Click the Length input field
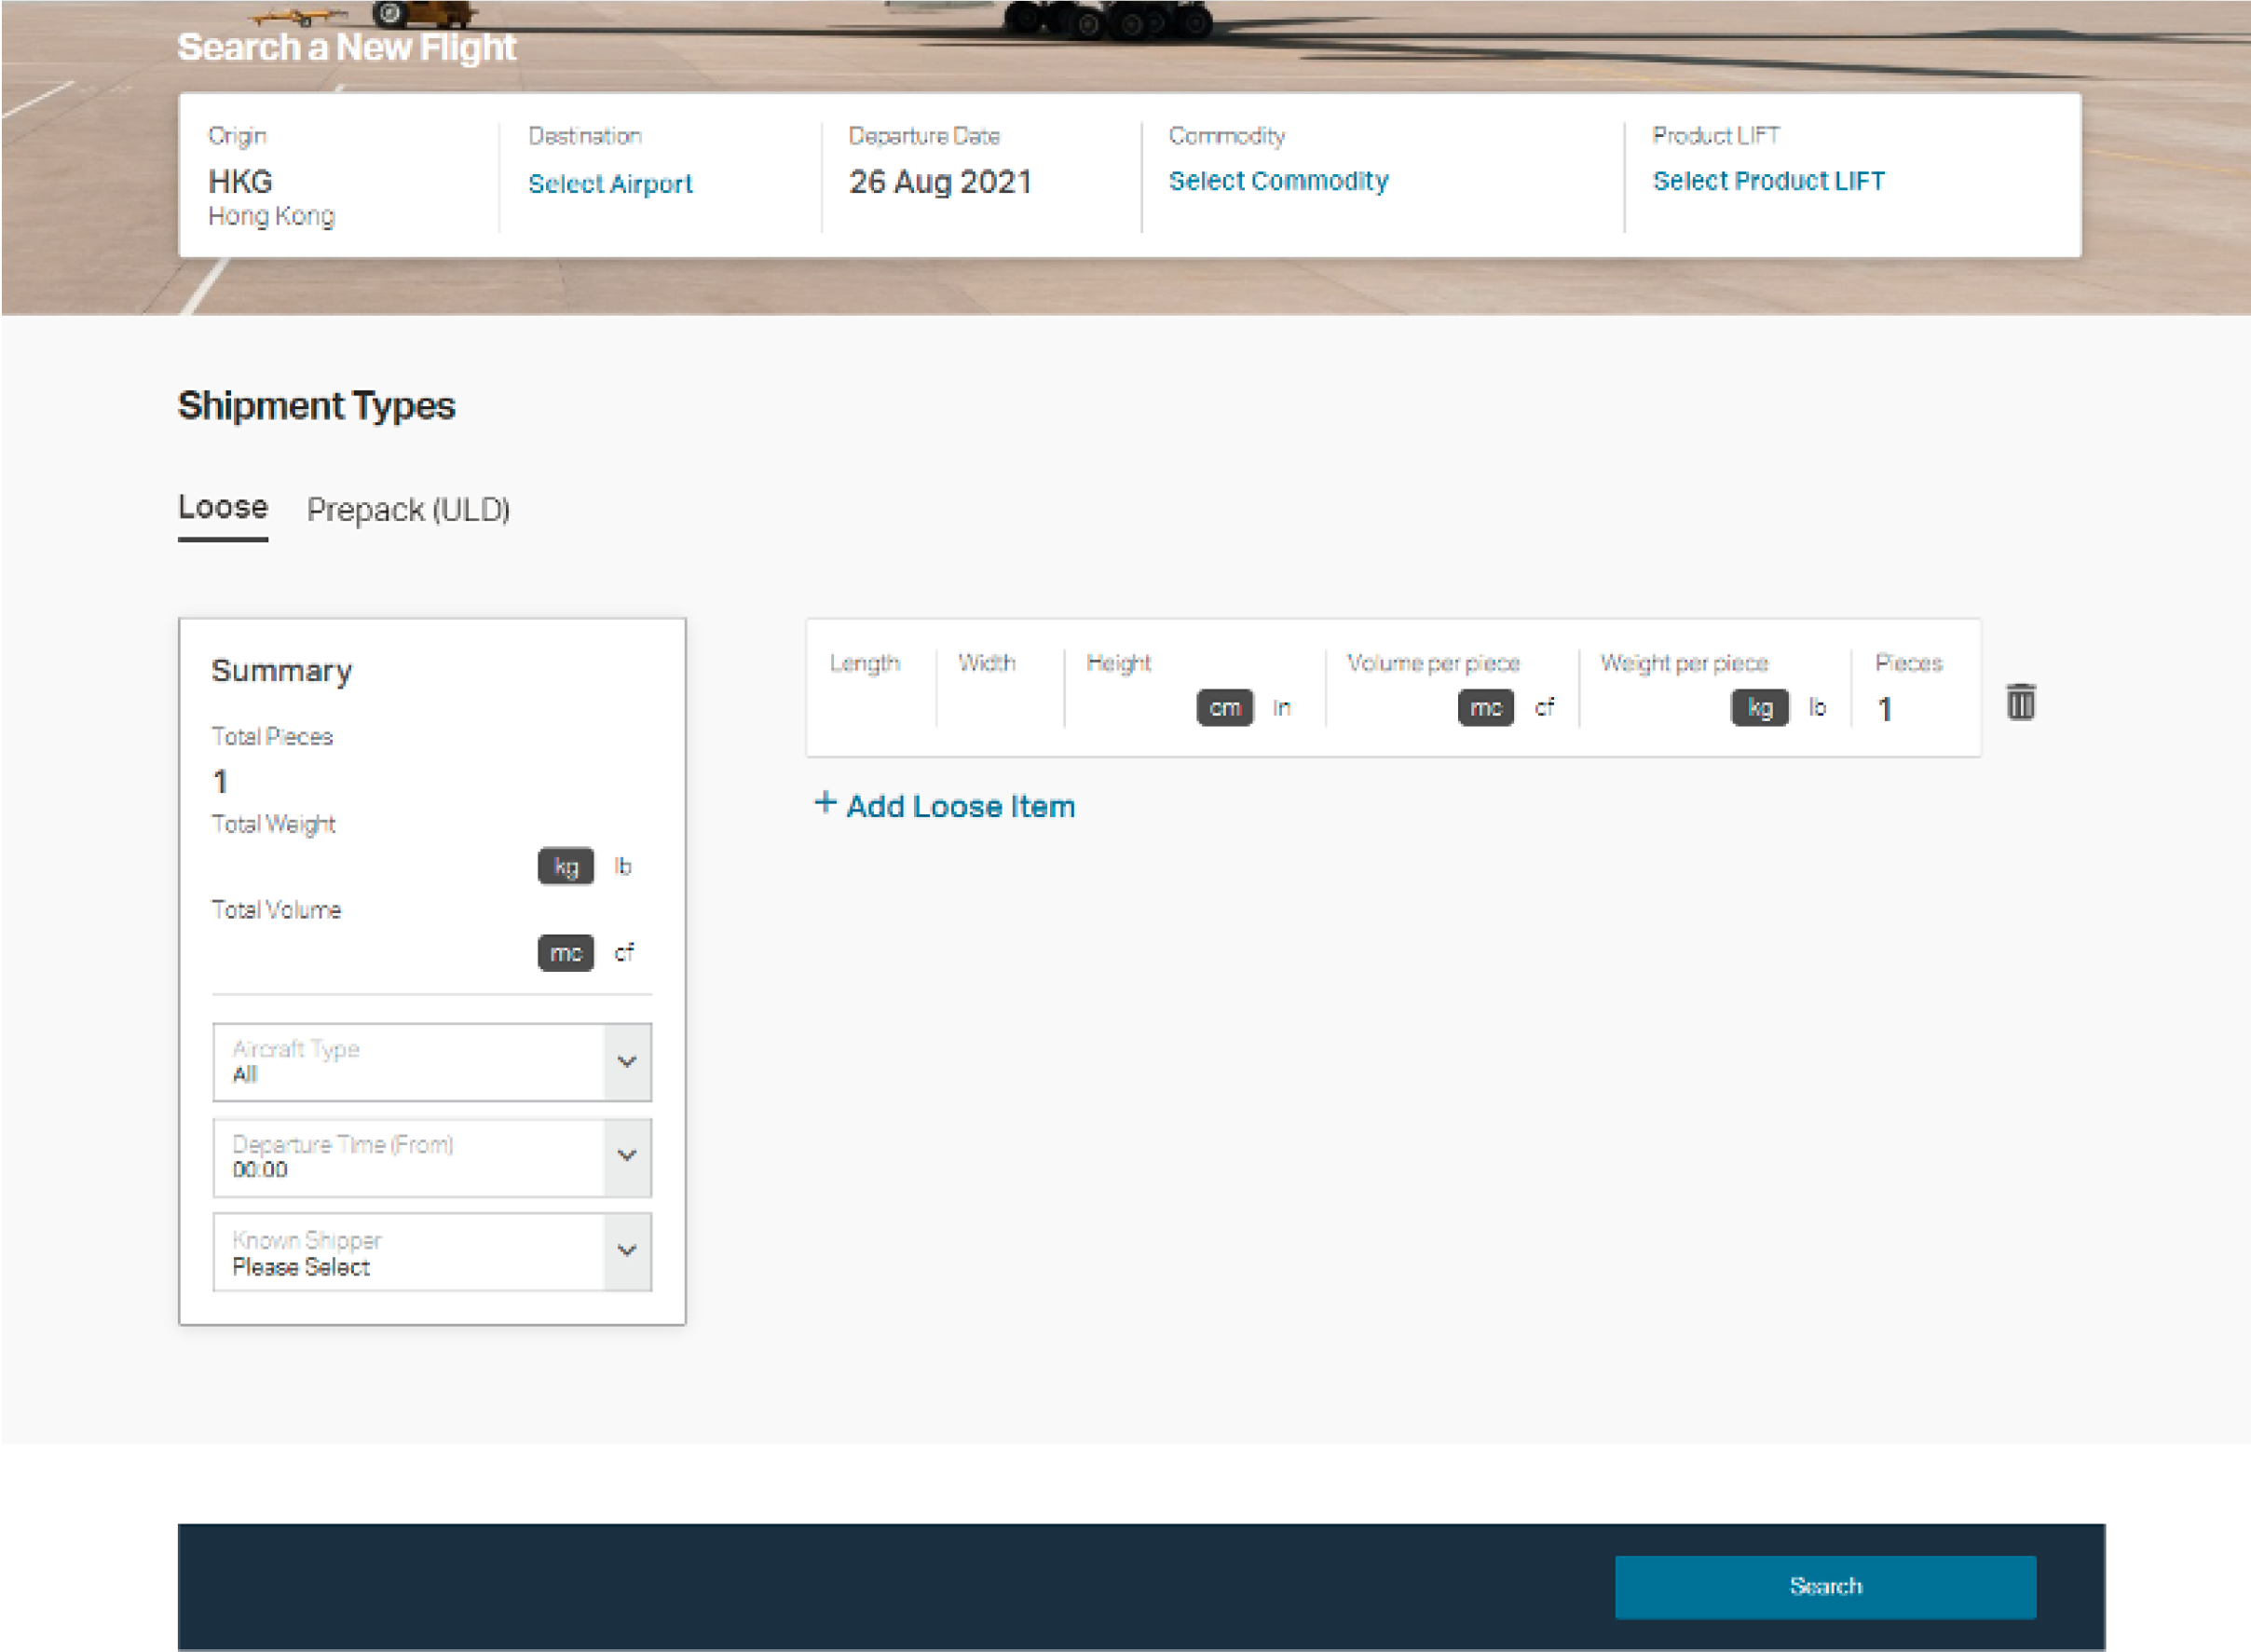The width and height of the screenshot is (2251, 1652). (x=868, y=708)
